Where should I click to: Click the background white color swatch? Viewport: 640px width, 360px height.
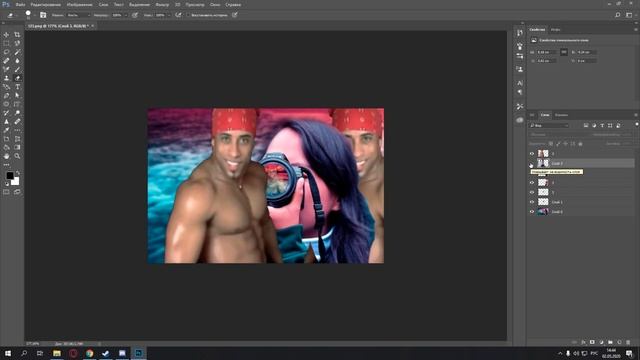coord(16,182)
